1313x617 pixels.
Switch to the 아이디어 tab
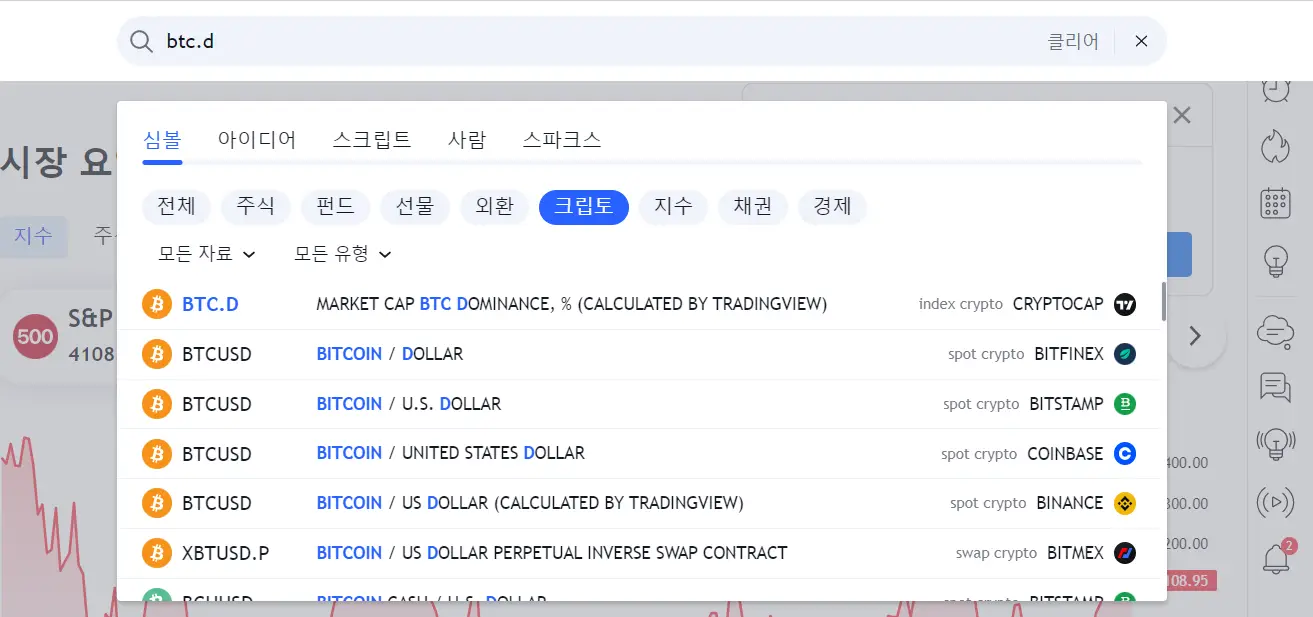pos(257,139)
